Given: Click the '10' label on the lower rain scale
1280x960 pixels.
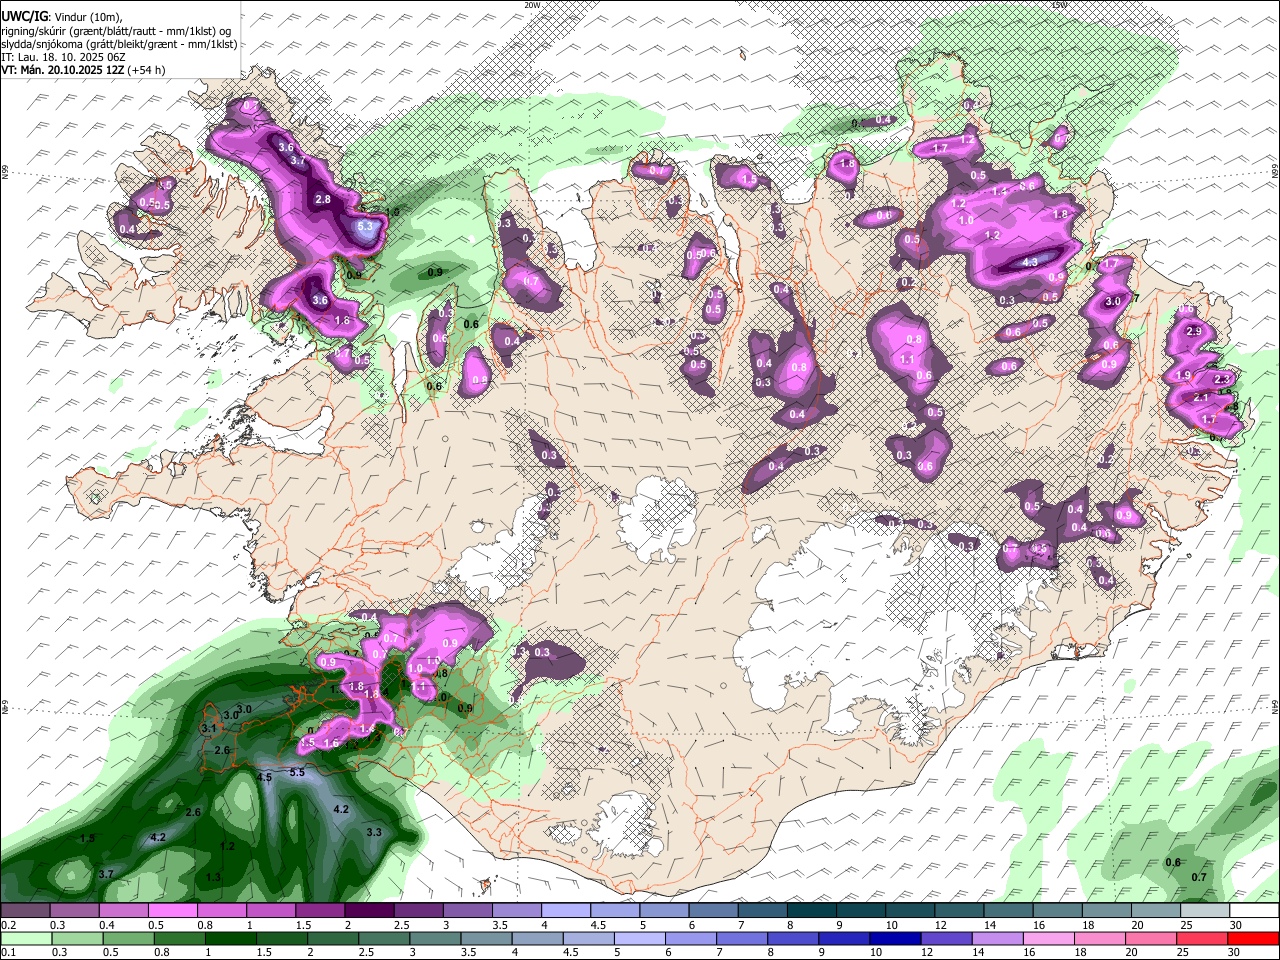Looking at the screenshot, I should point(876,952).
